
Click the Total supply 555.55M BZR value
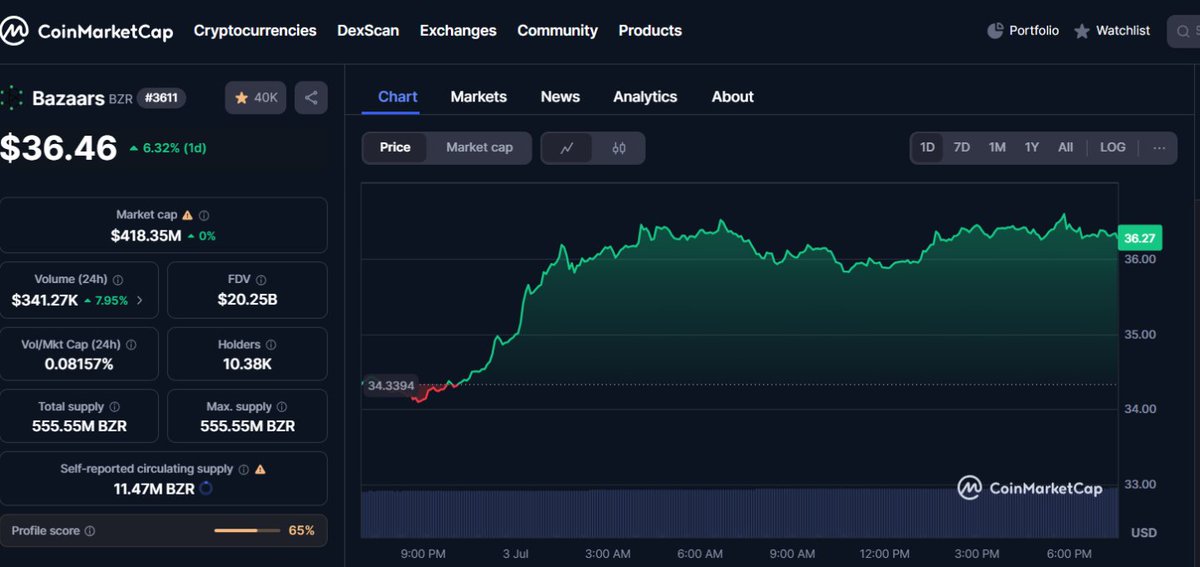point(79,426)
